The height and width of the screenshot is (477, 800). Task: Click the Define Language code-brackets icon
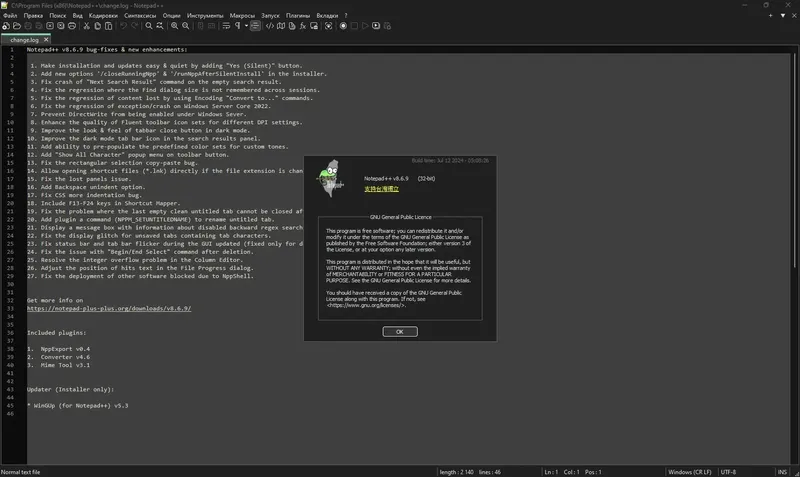[270, 26]
